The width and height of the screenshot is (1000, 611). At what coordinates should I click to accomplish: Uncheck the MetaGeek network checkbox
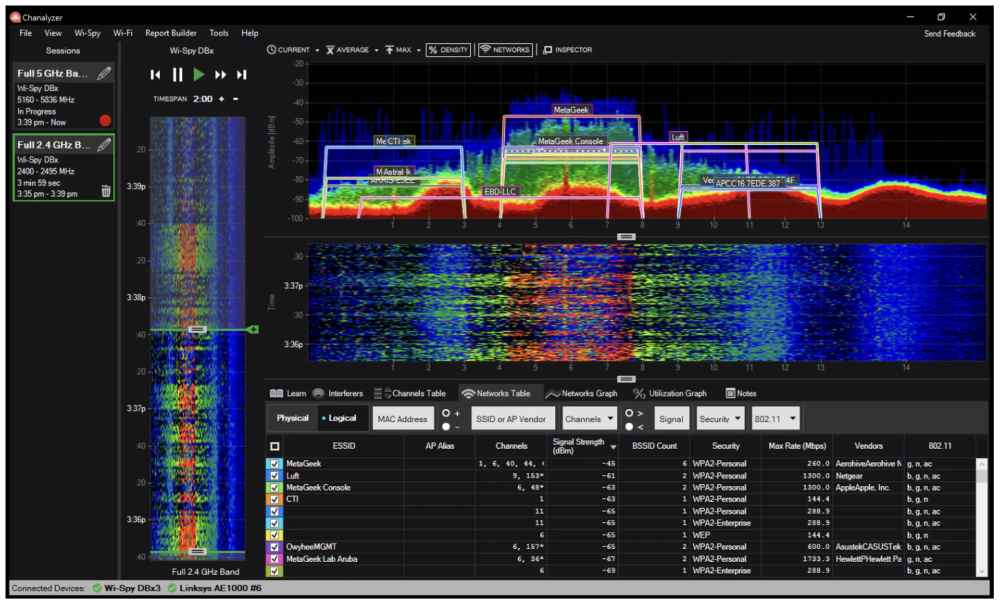pyautogui.click(x=275, y=464)
